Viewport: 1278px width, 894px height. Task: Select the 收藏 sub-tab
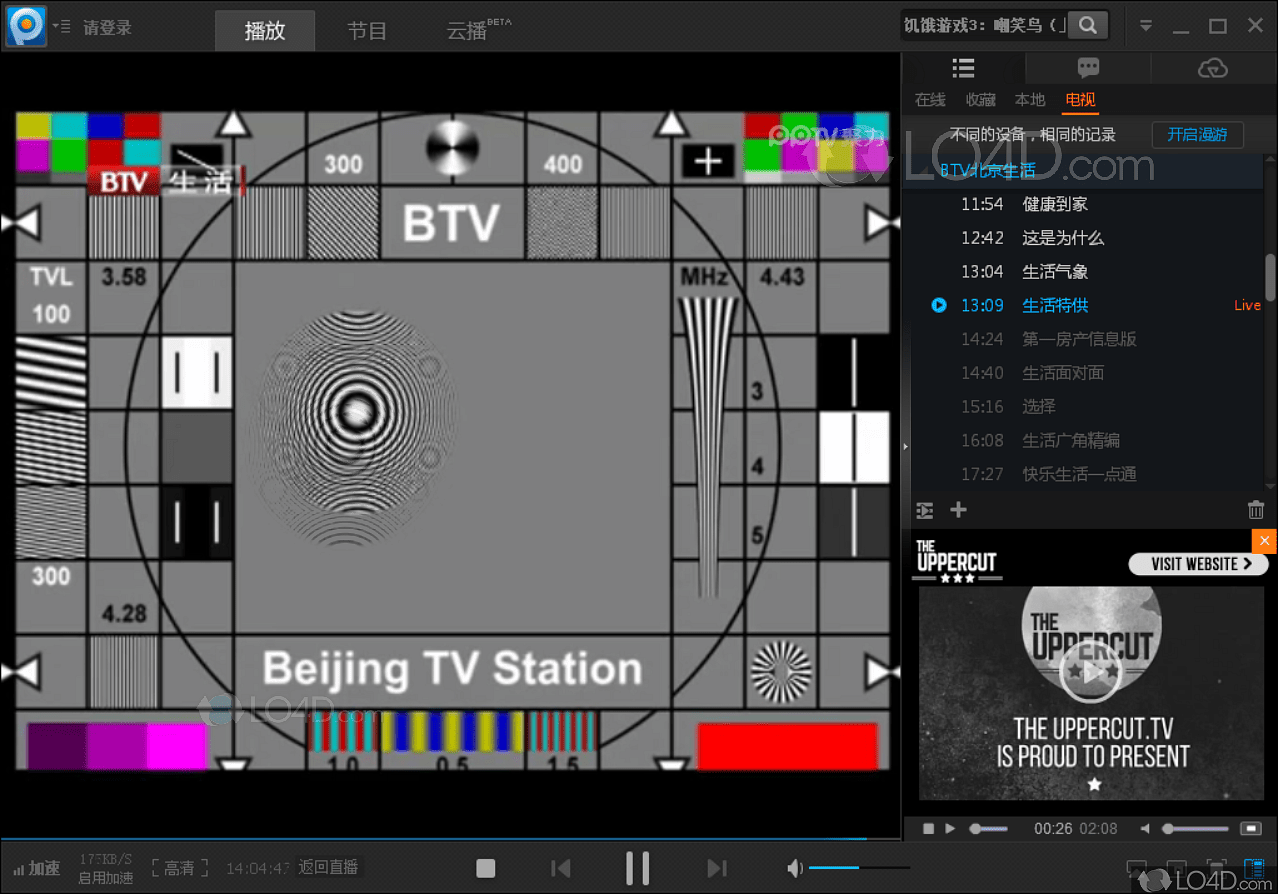(980, 100)
